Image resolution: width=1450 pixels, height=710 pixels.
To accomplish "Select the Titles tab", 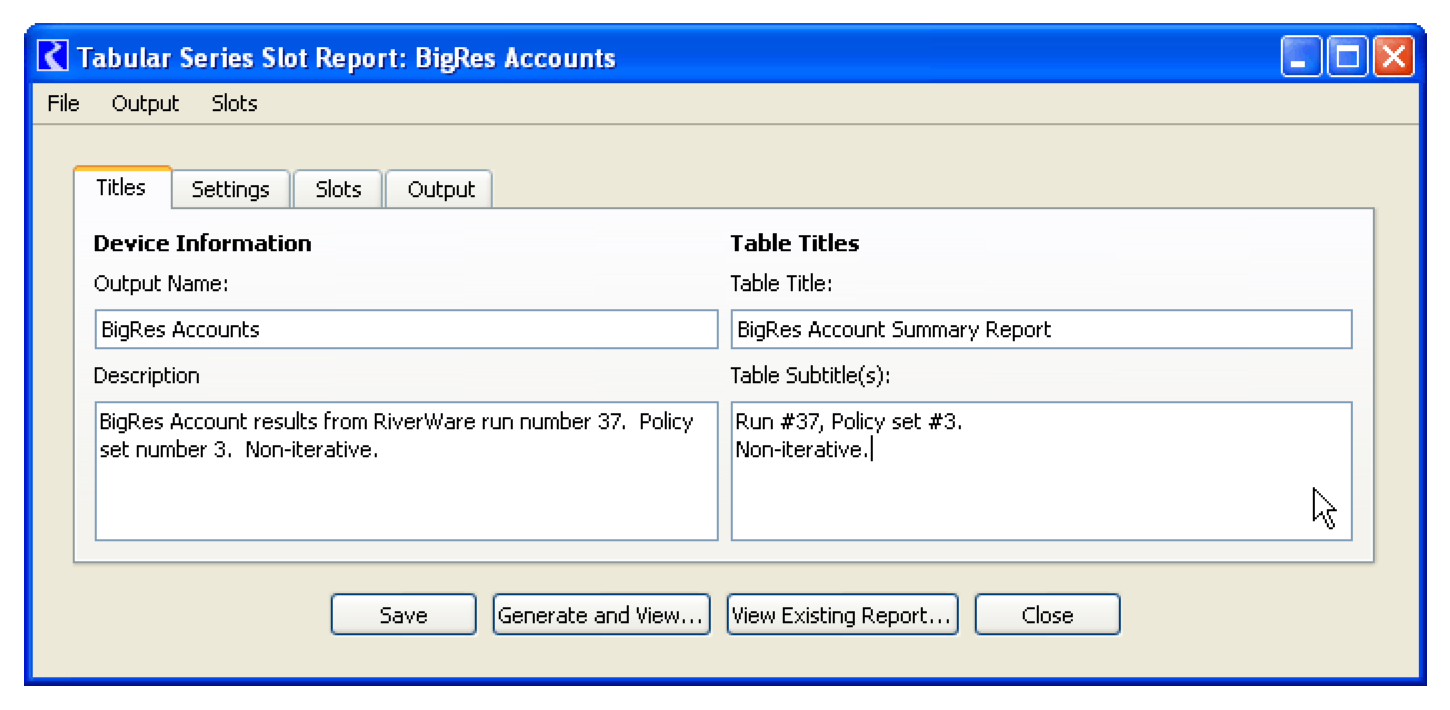I will (x=121, y=188).
